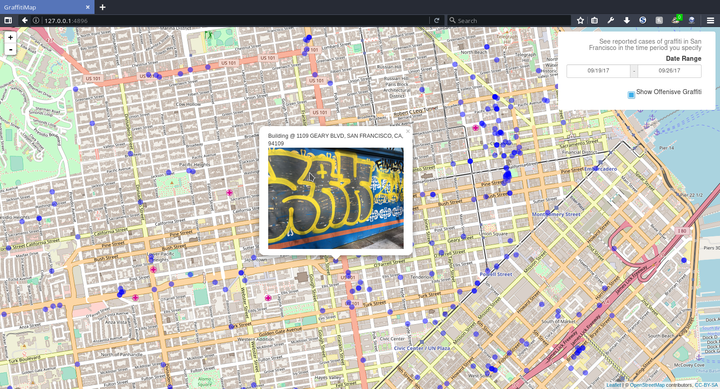Focus the browser Search box
720x389 pixels.
pos(510,20)
